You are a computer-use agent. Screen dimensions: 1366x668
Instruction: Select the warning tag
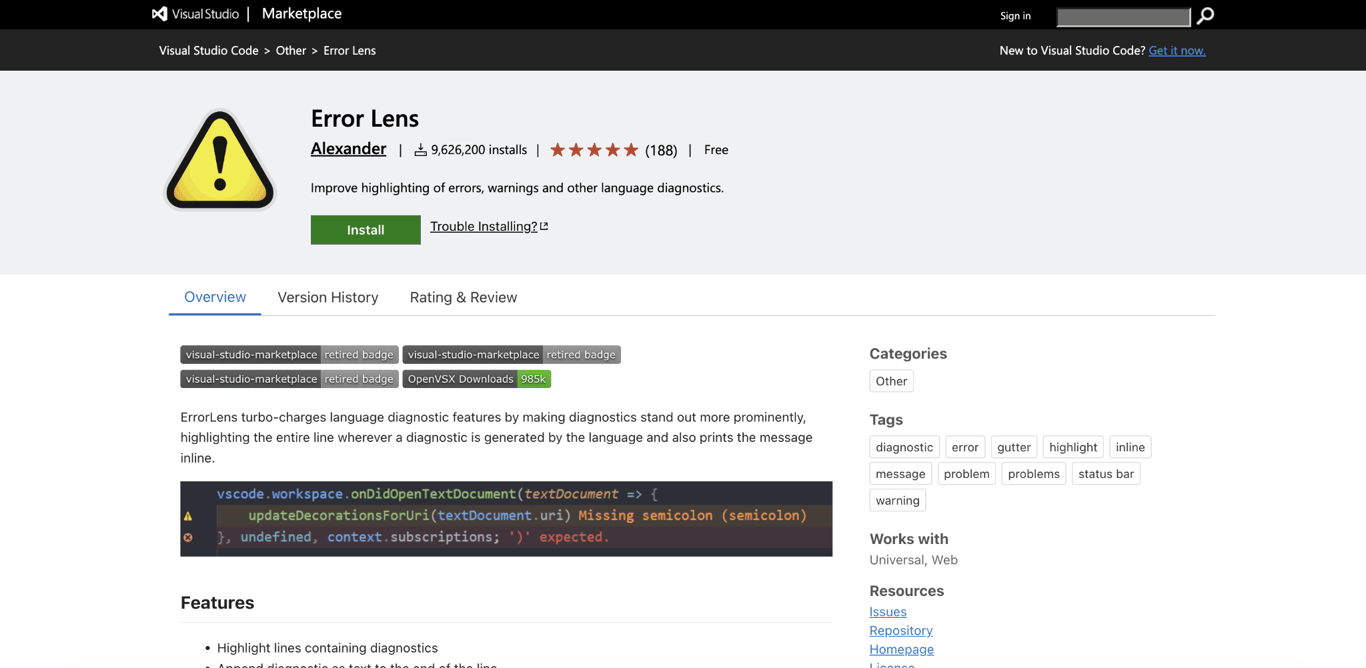coord(897,501)
